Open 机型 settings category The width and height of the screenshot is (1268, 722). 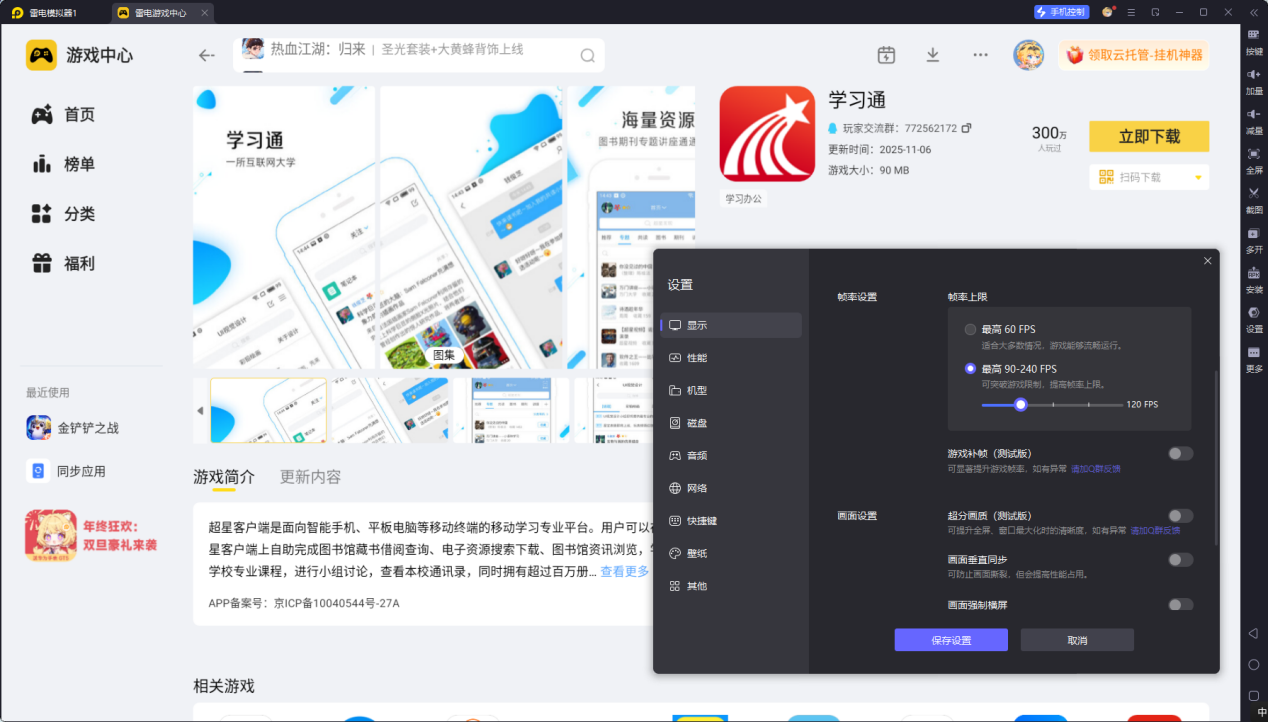click(x=731, y=390)
